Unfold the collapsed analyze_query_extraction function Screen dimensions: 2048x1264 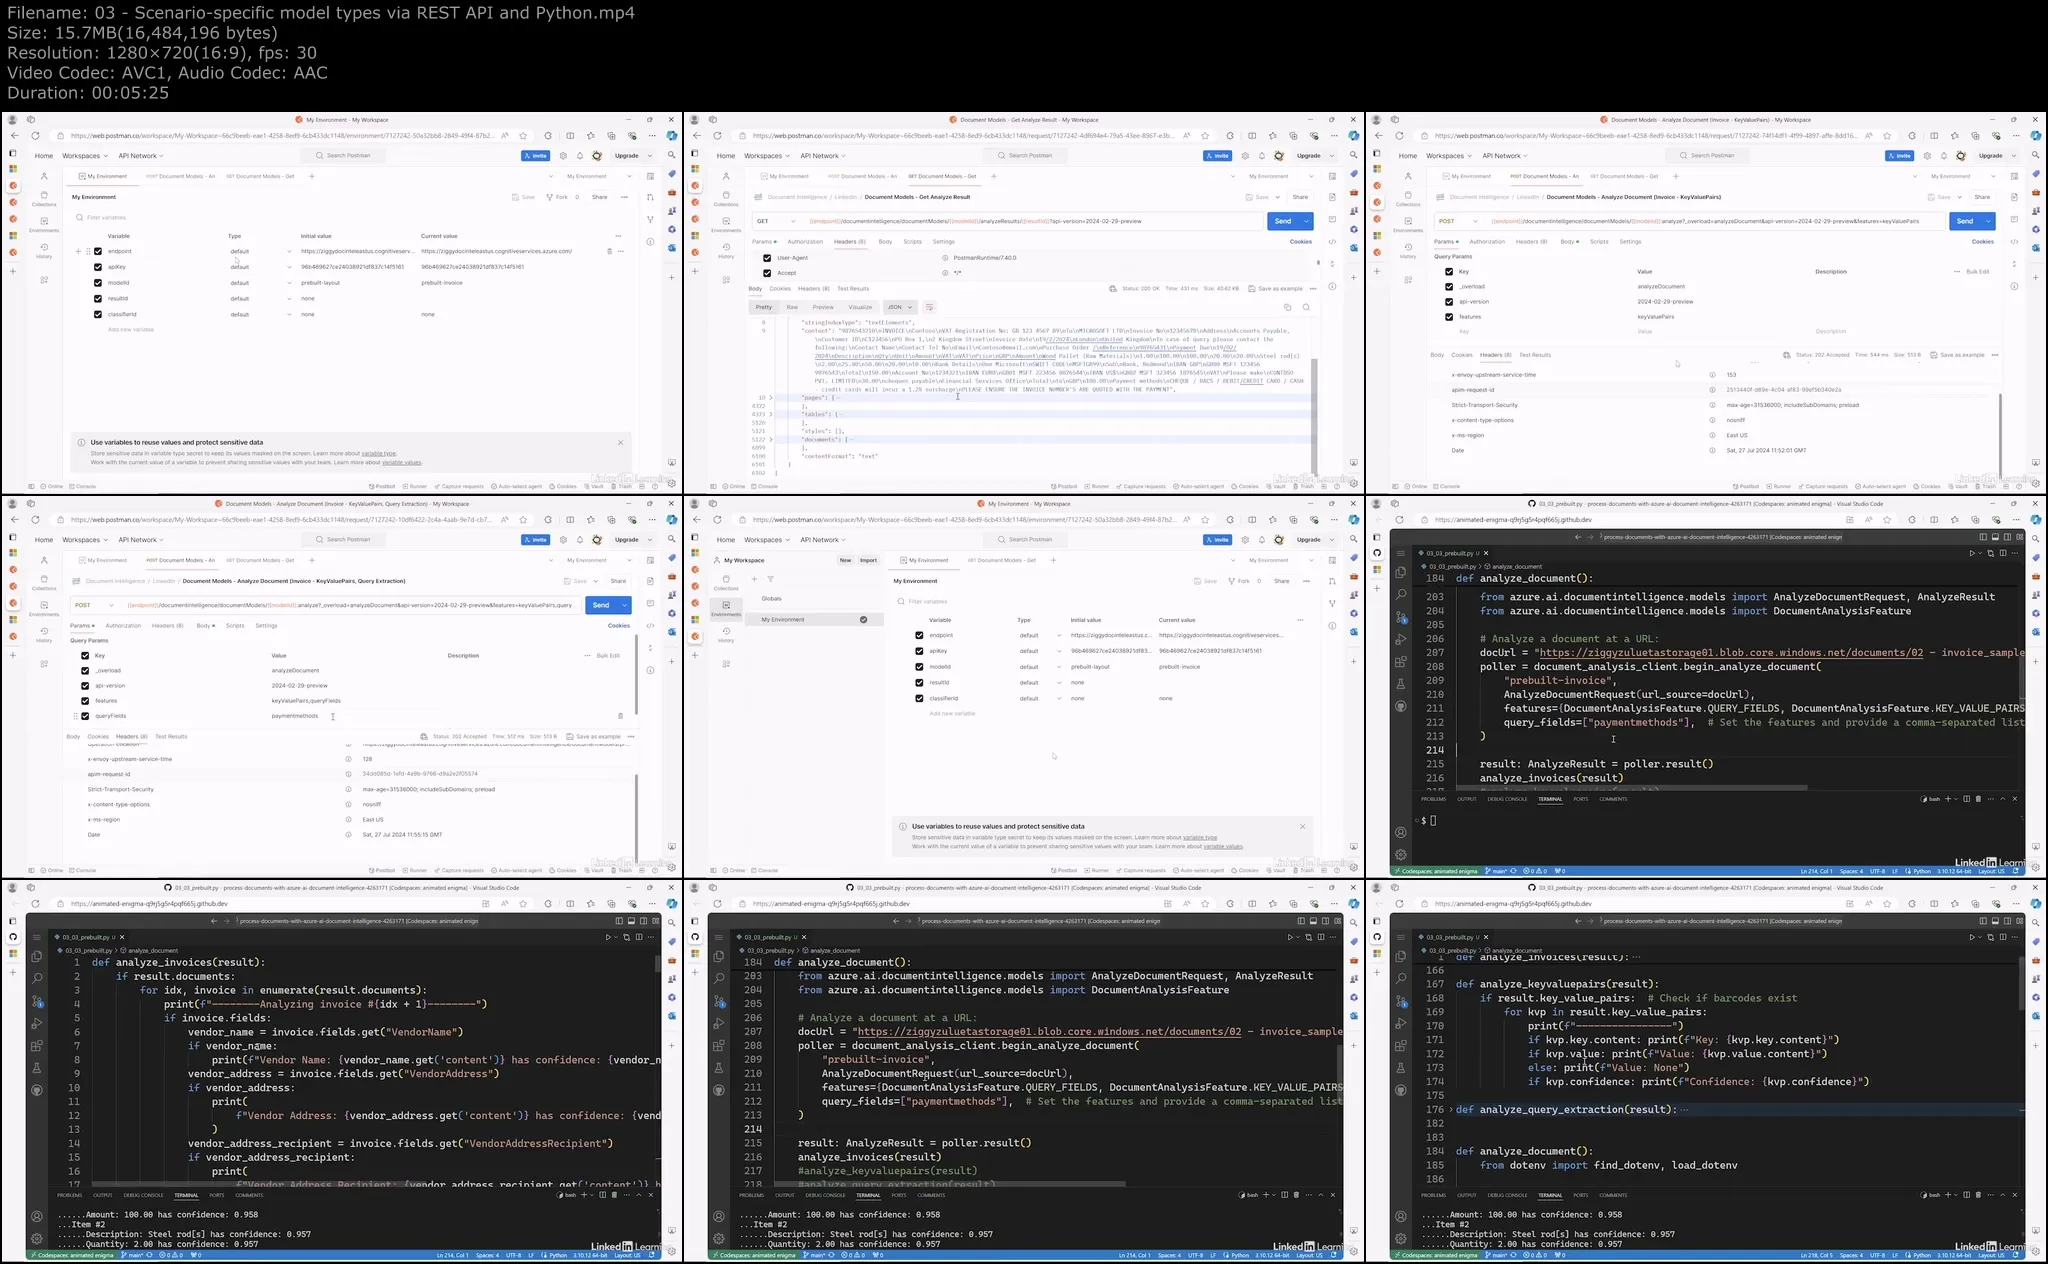pos(1451,1110)
